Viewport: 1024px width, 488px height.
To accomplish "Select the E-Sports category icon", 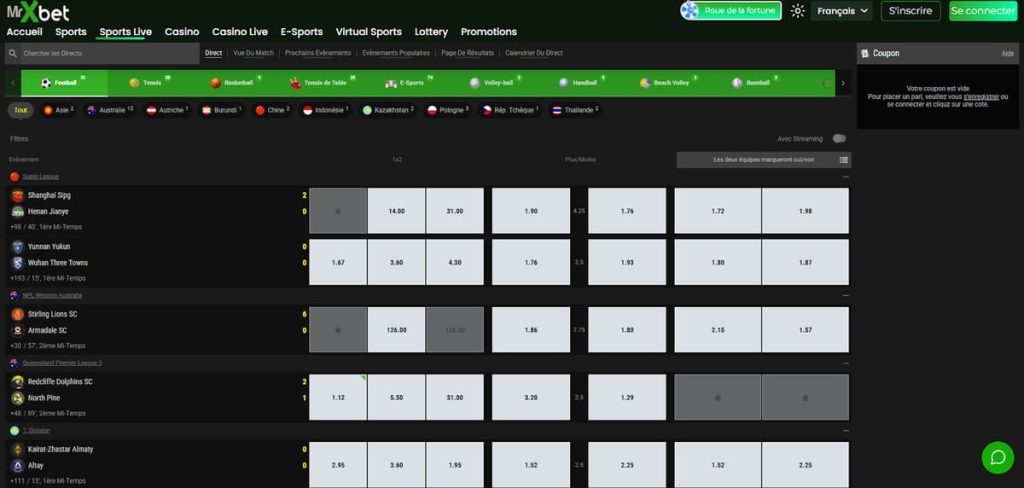I will [x=391, y=83].
